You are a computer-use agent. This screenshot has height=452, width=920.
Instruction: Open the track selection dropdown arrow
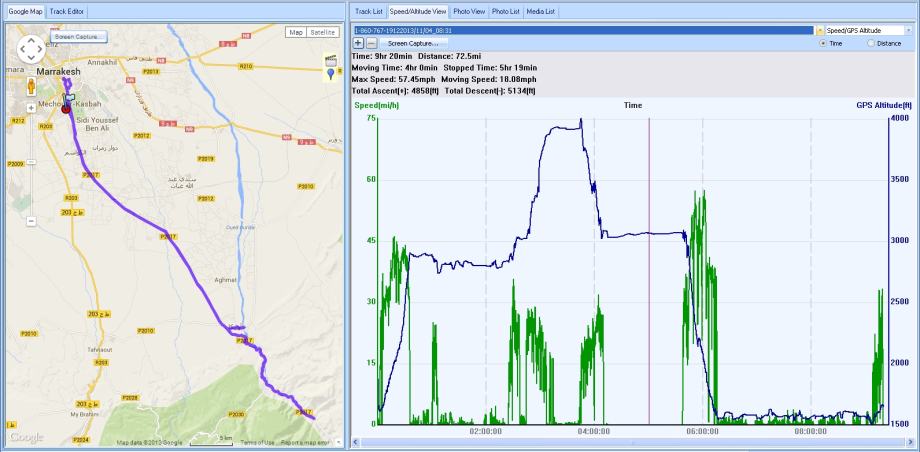coord(818,30)
